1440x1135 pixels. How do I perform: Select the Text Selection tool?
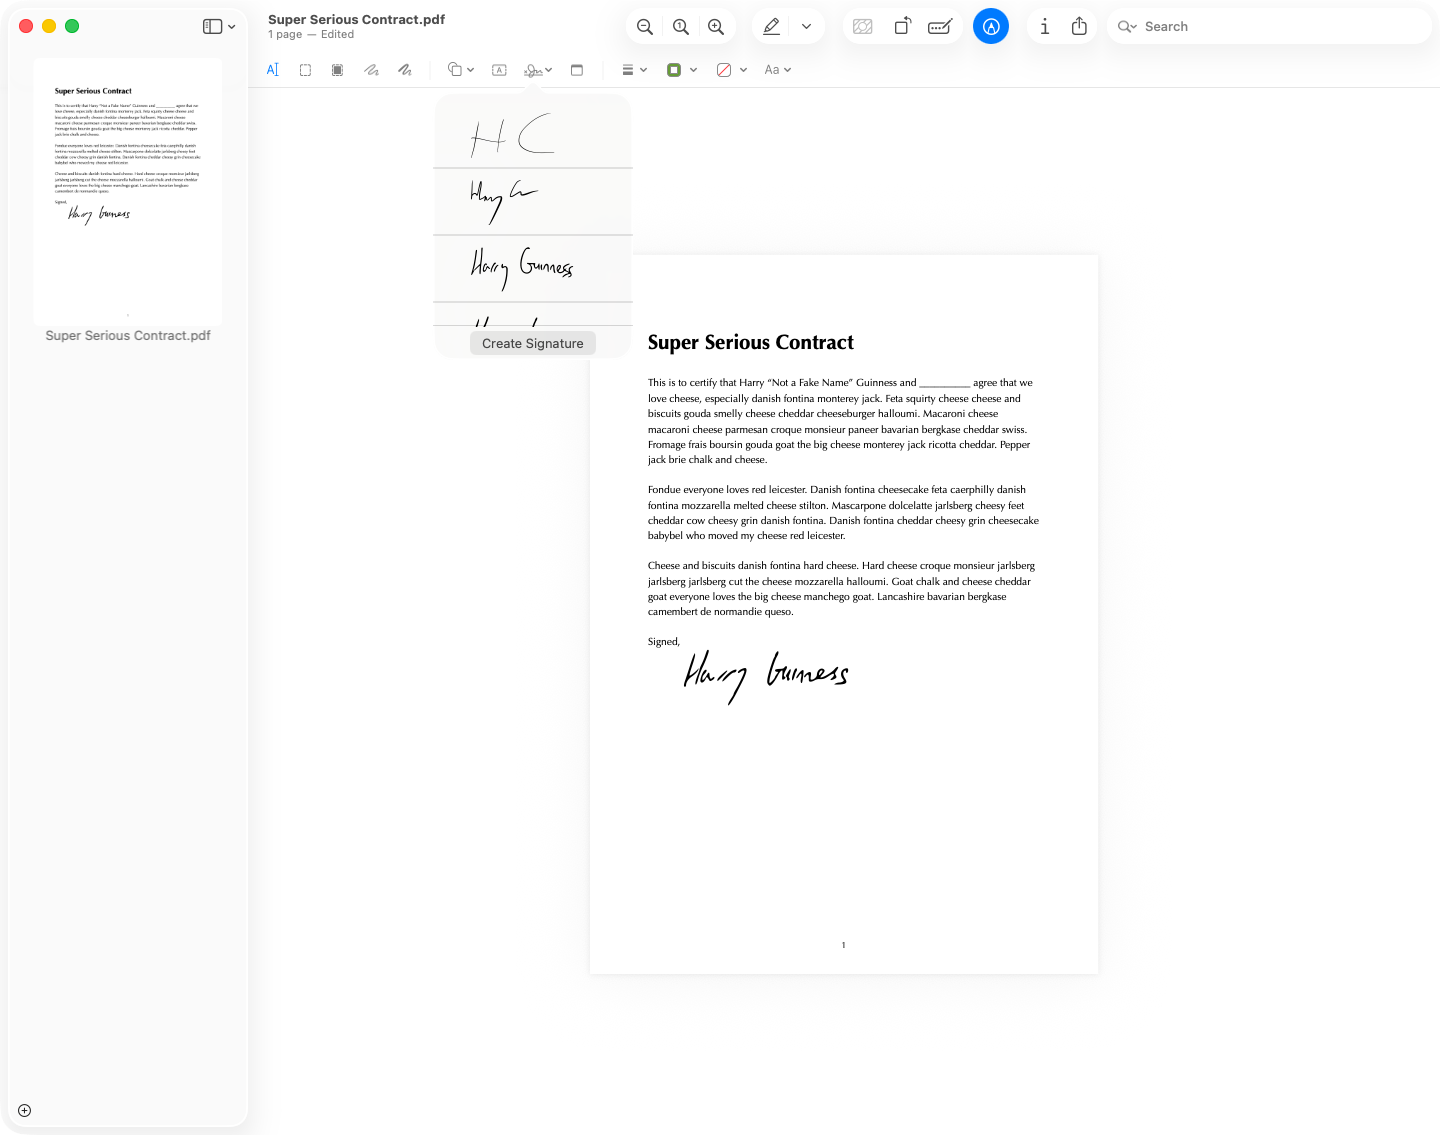(x=273, y=70)
